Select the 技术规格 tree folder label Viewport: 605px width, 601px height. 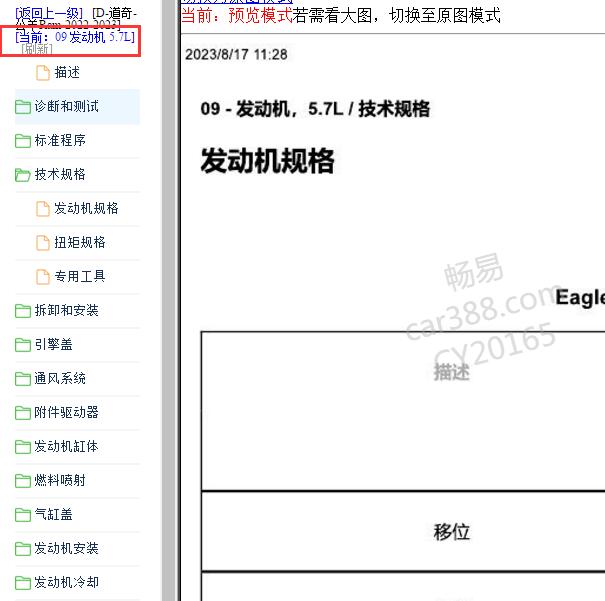[60, 174]
